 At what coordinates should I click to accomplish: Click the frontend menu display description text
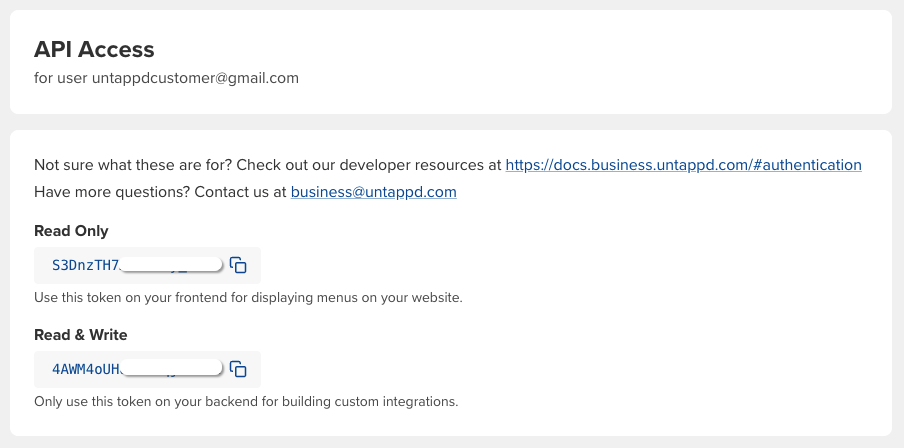248,298
